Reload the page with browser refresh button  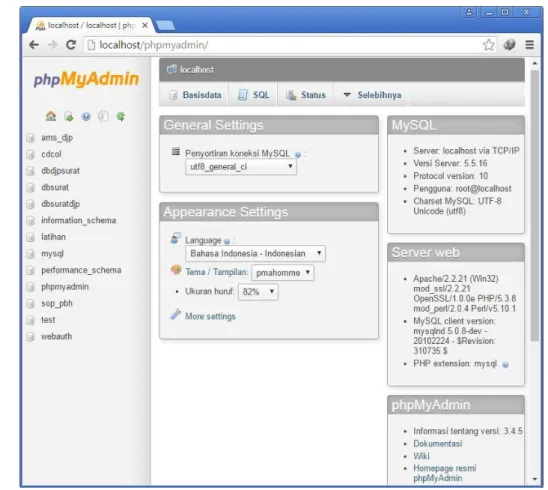[71, 45]
